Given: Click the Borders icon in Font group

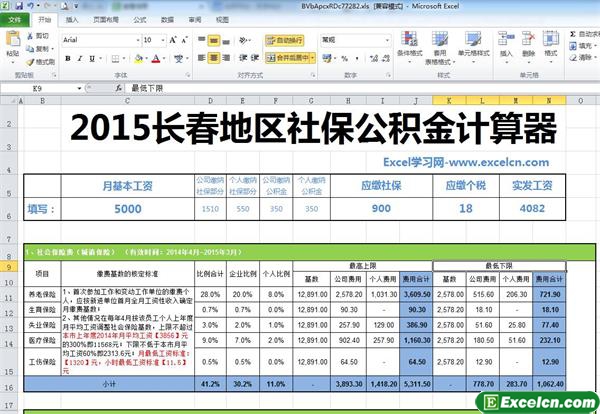Looking at the screenshot, I should (x=115, y=59).
